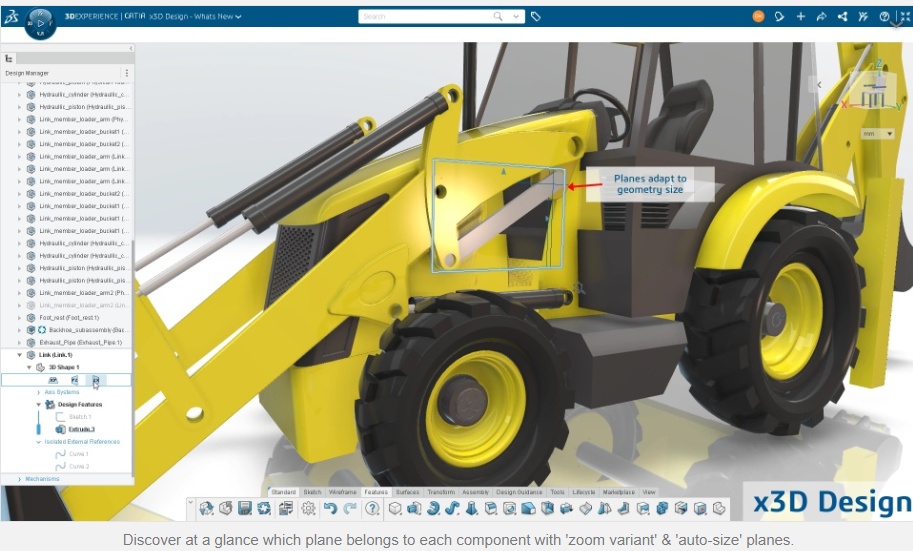The image size is (913, 551).
Task: Open Design Manager three-dots menu
Action: (126, 73)
